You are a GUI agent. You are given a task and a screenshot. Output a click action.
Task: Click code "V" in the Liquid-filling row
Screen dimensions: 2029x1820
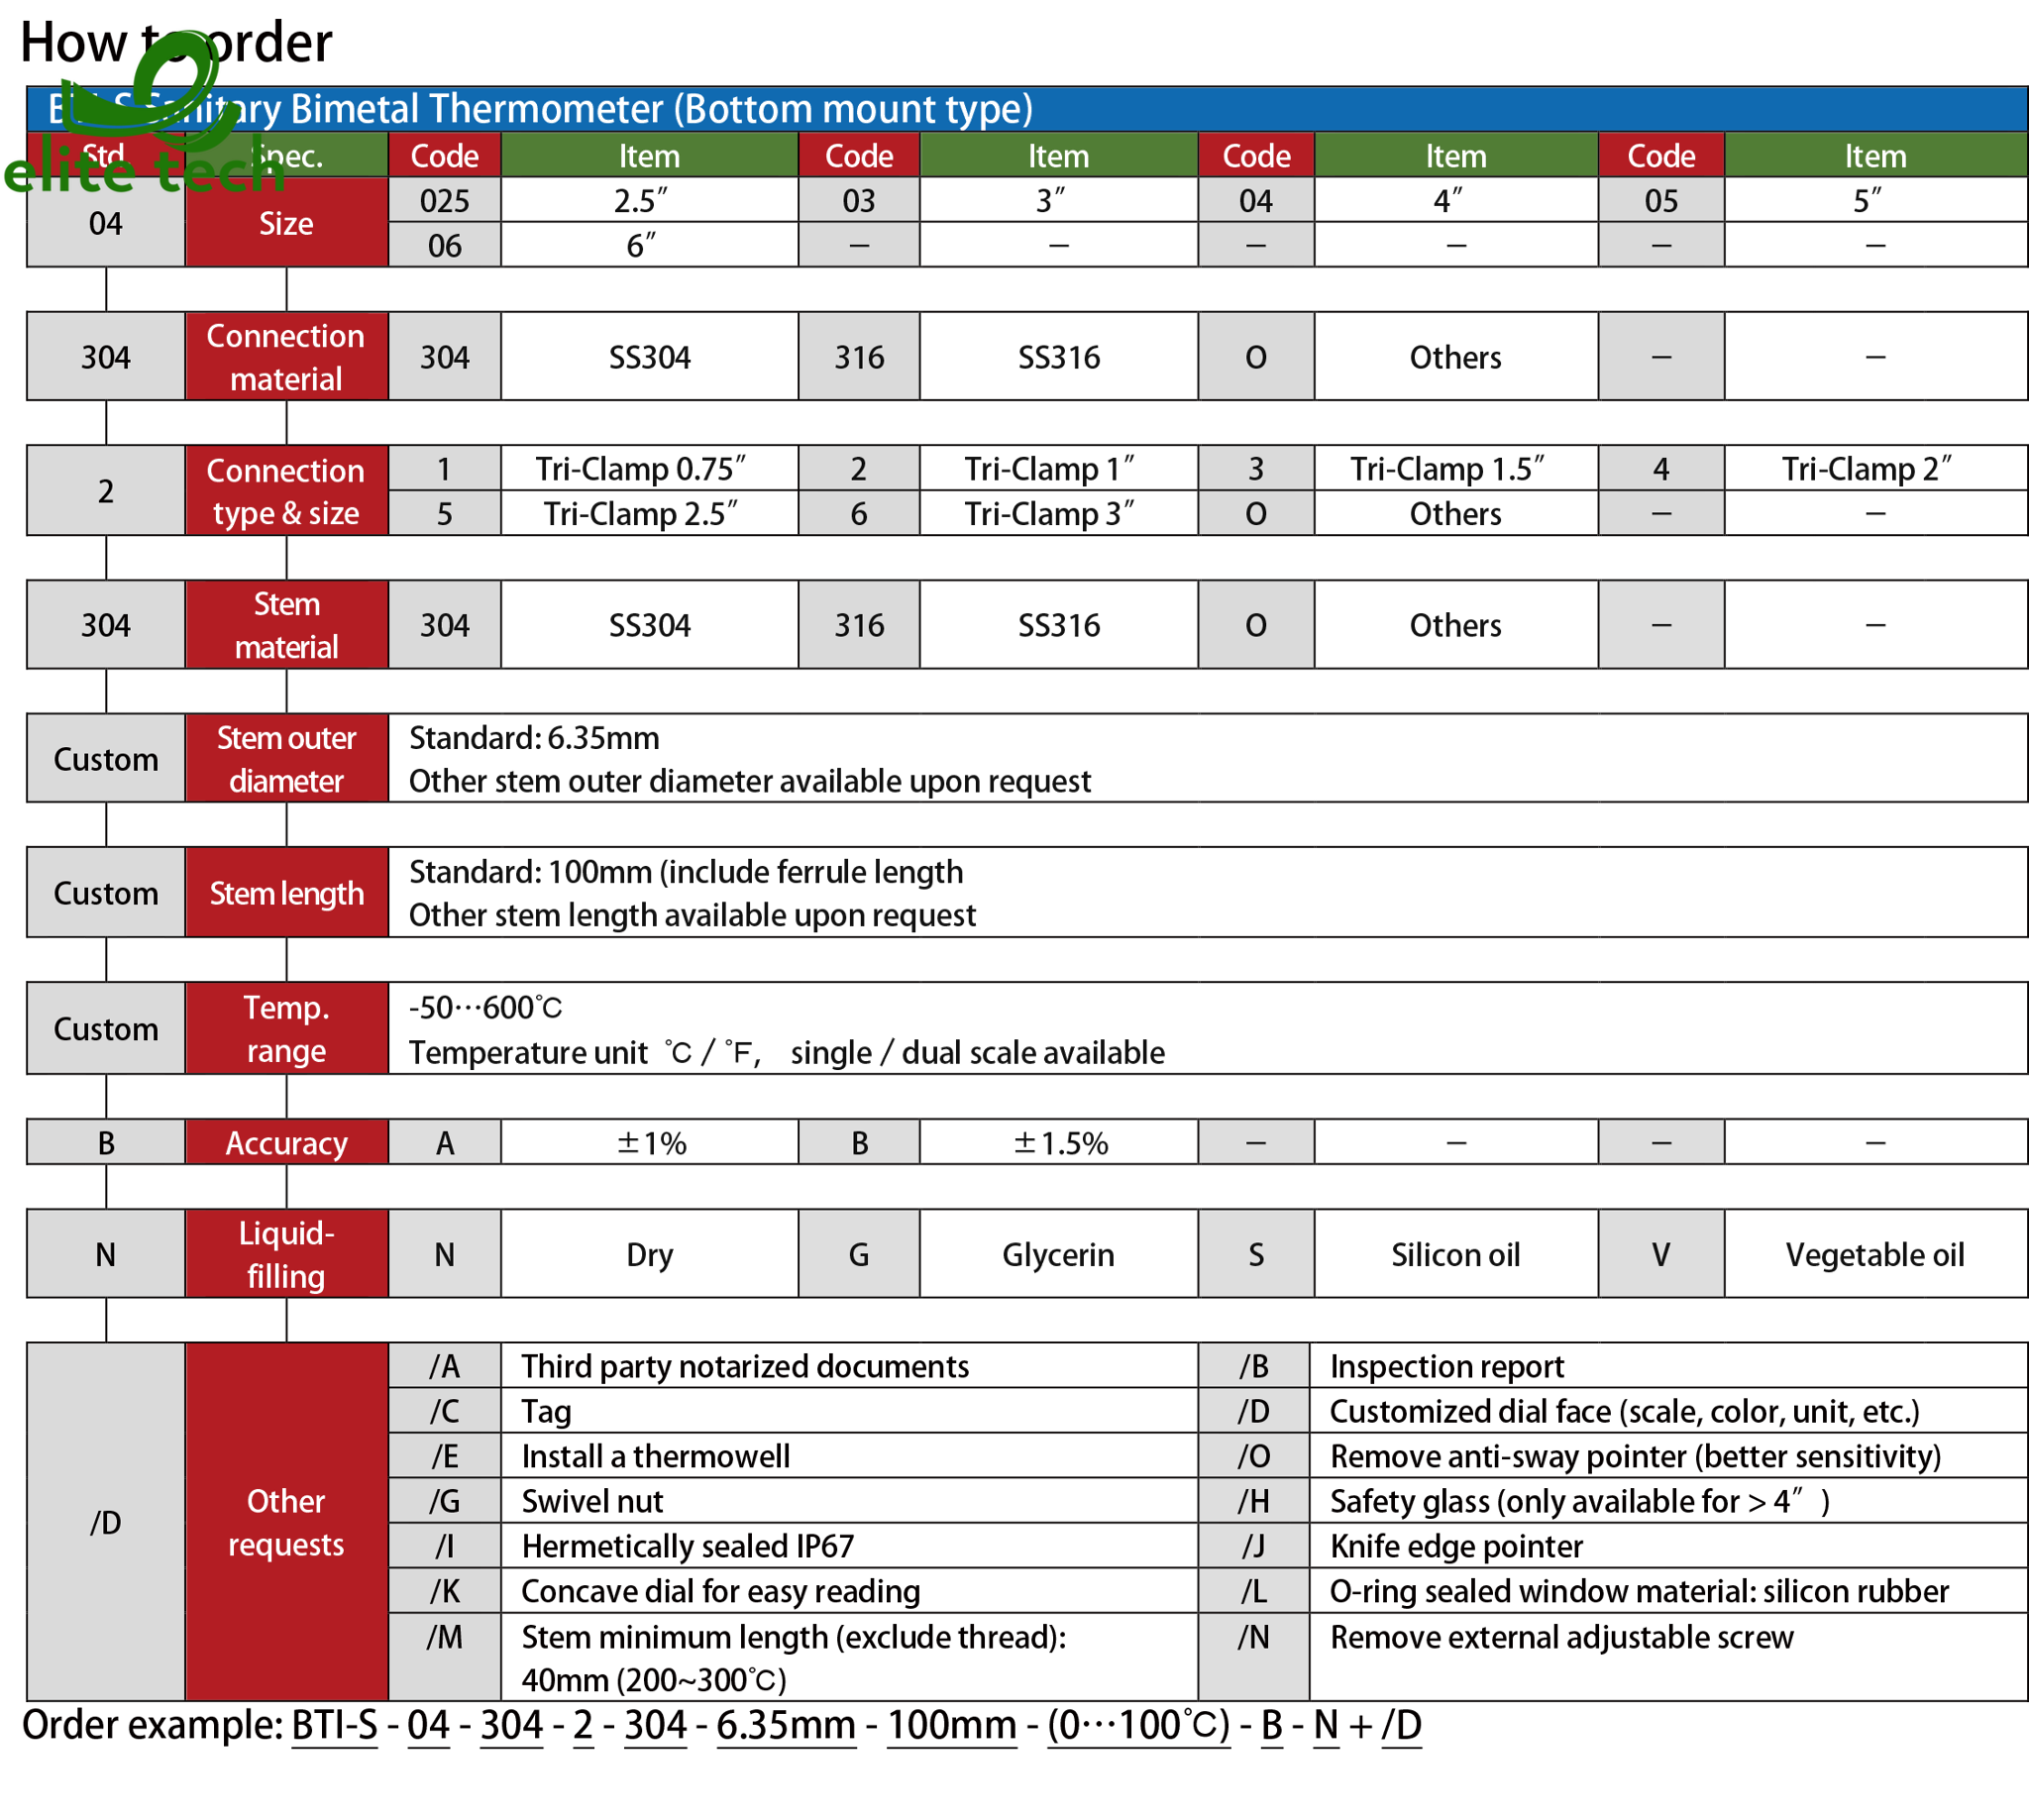[1660, 1254]
